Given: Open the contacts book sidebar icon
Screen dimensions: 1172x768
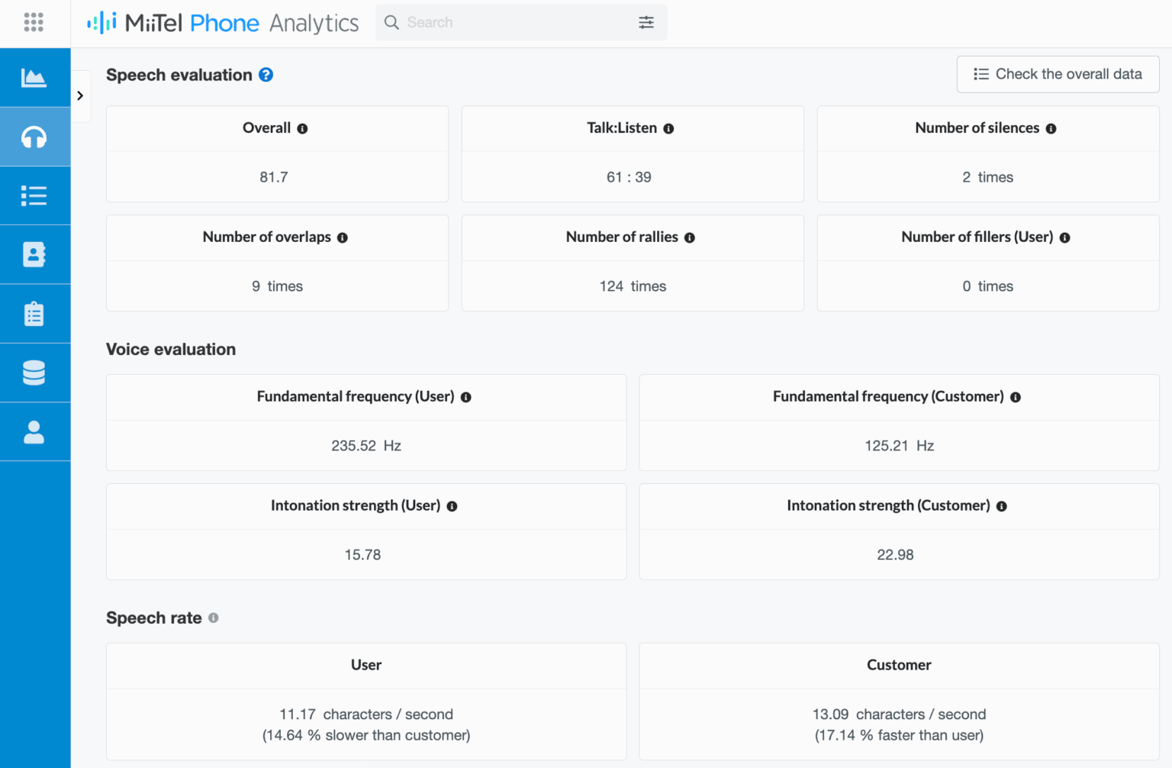Looking at the screenshot, I should click(x=34, y=255).
